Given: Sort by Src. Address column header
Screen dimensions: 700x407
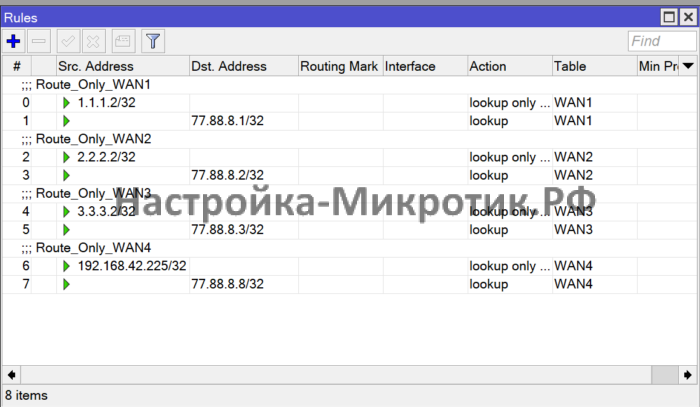Looking at the screenshot, I should tap(122, 66).
